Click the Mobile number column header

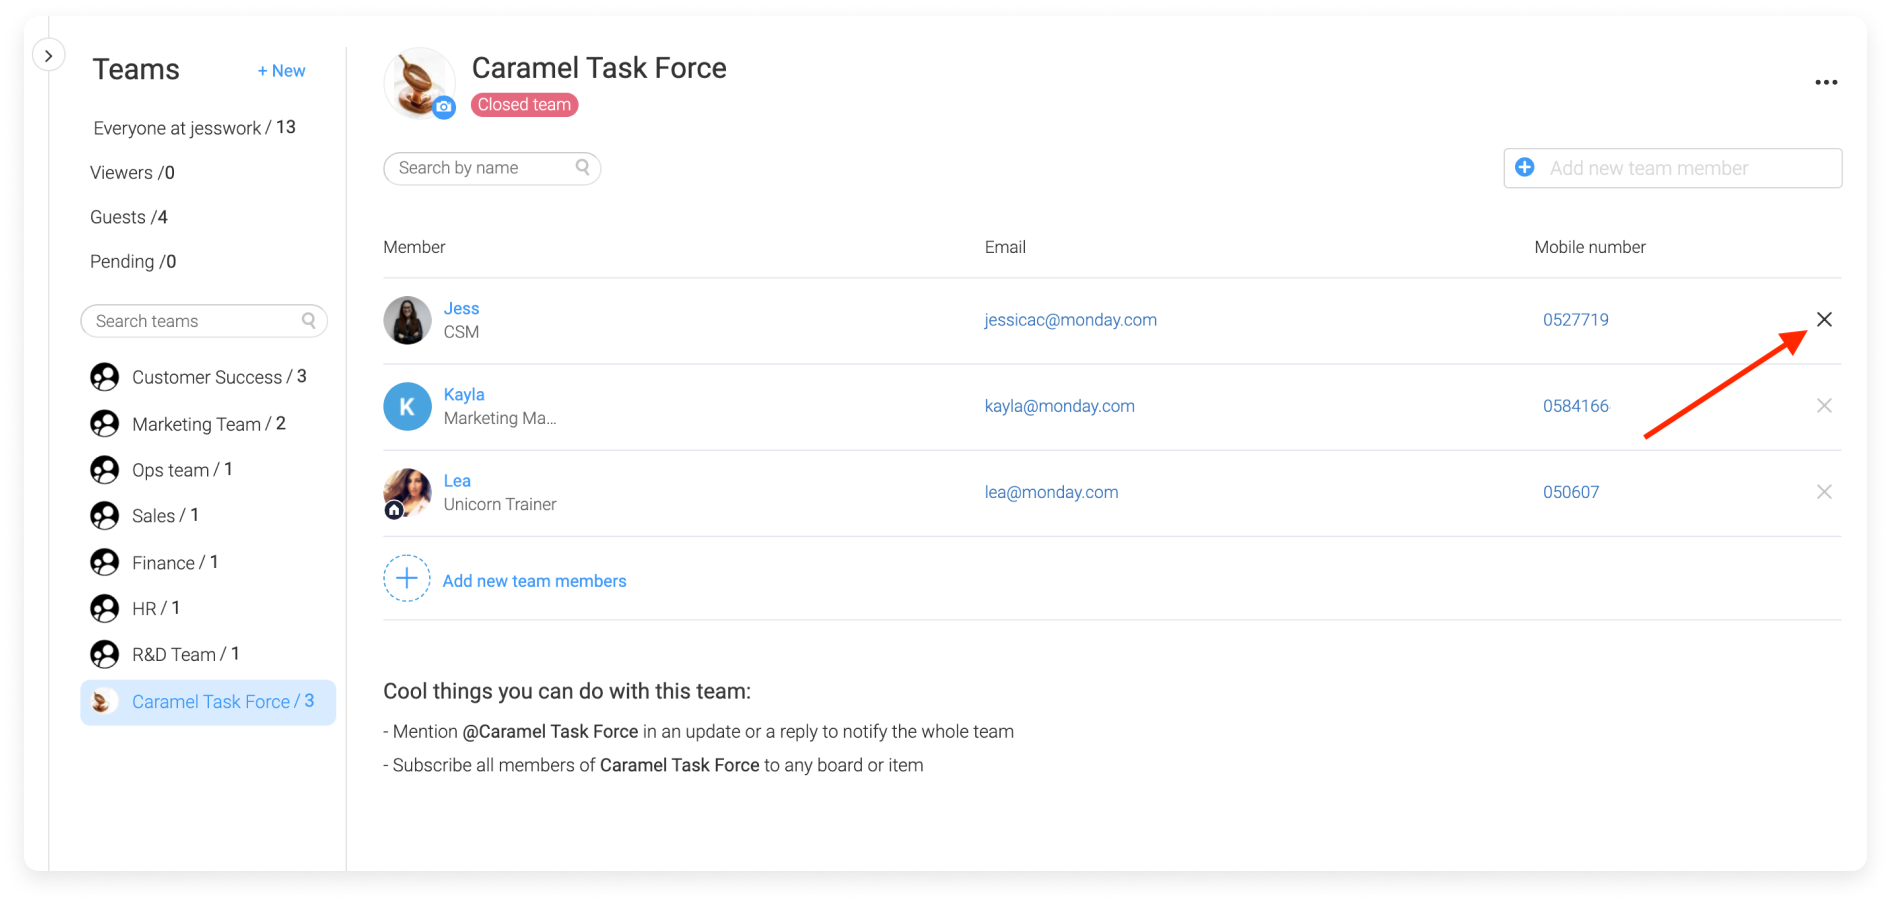tap(1590, 247)
